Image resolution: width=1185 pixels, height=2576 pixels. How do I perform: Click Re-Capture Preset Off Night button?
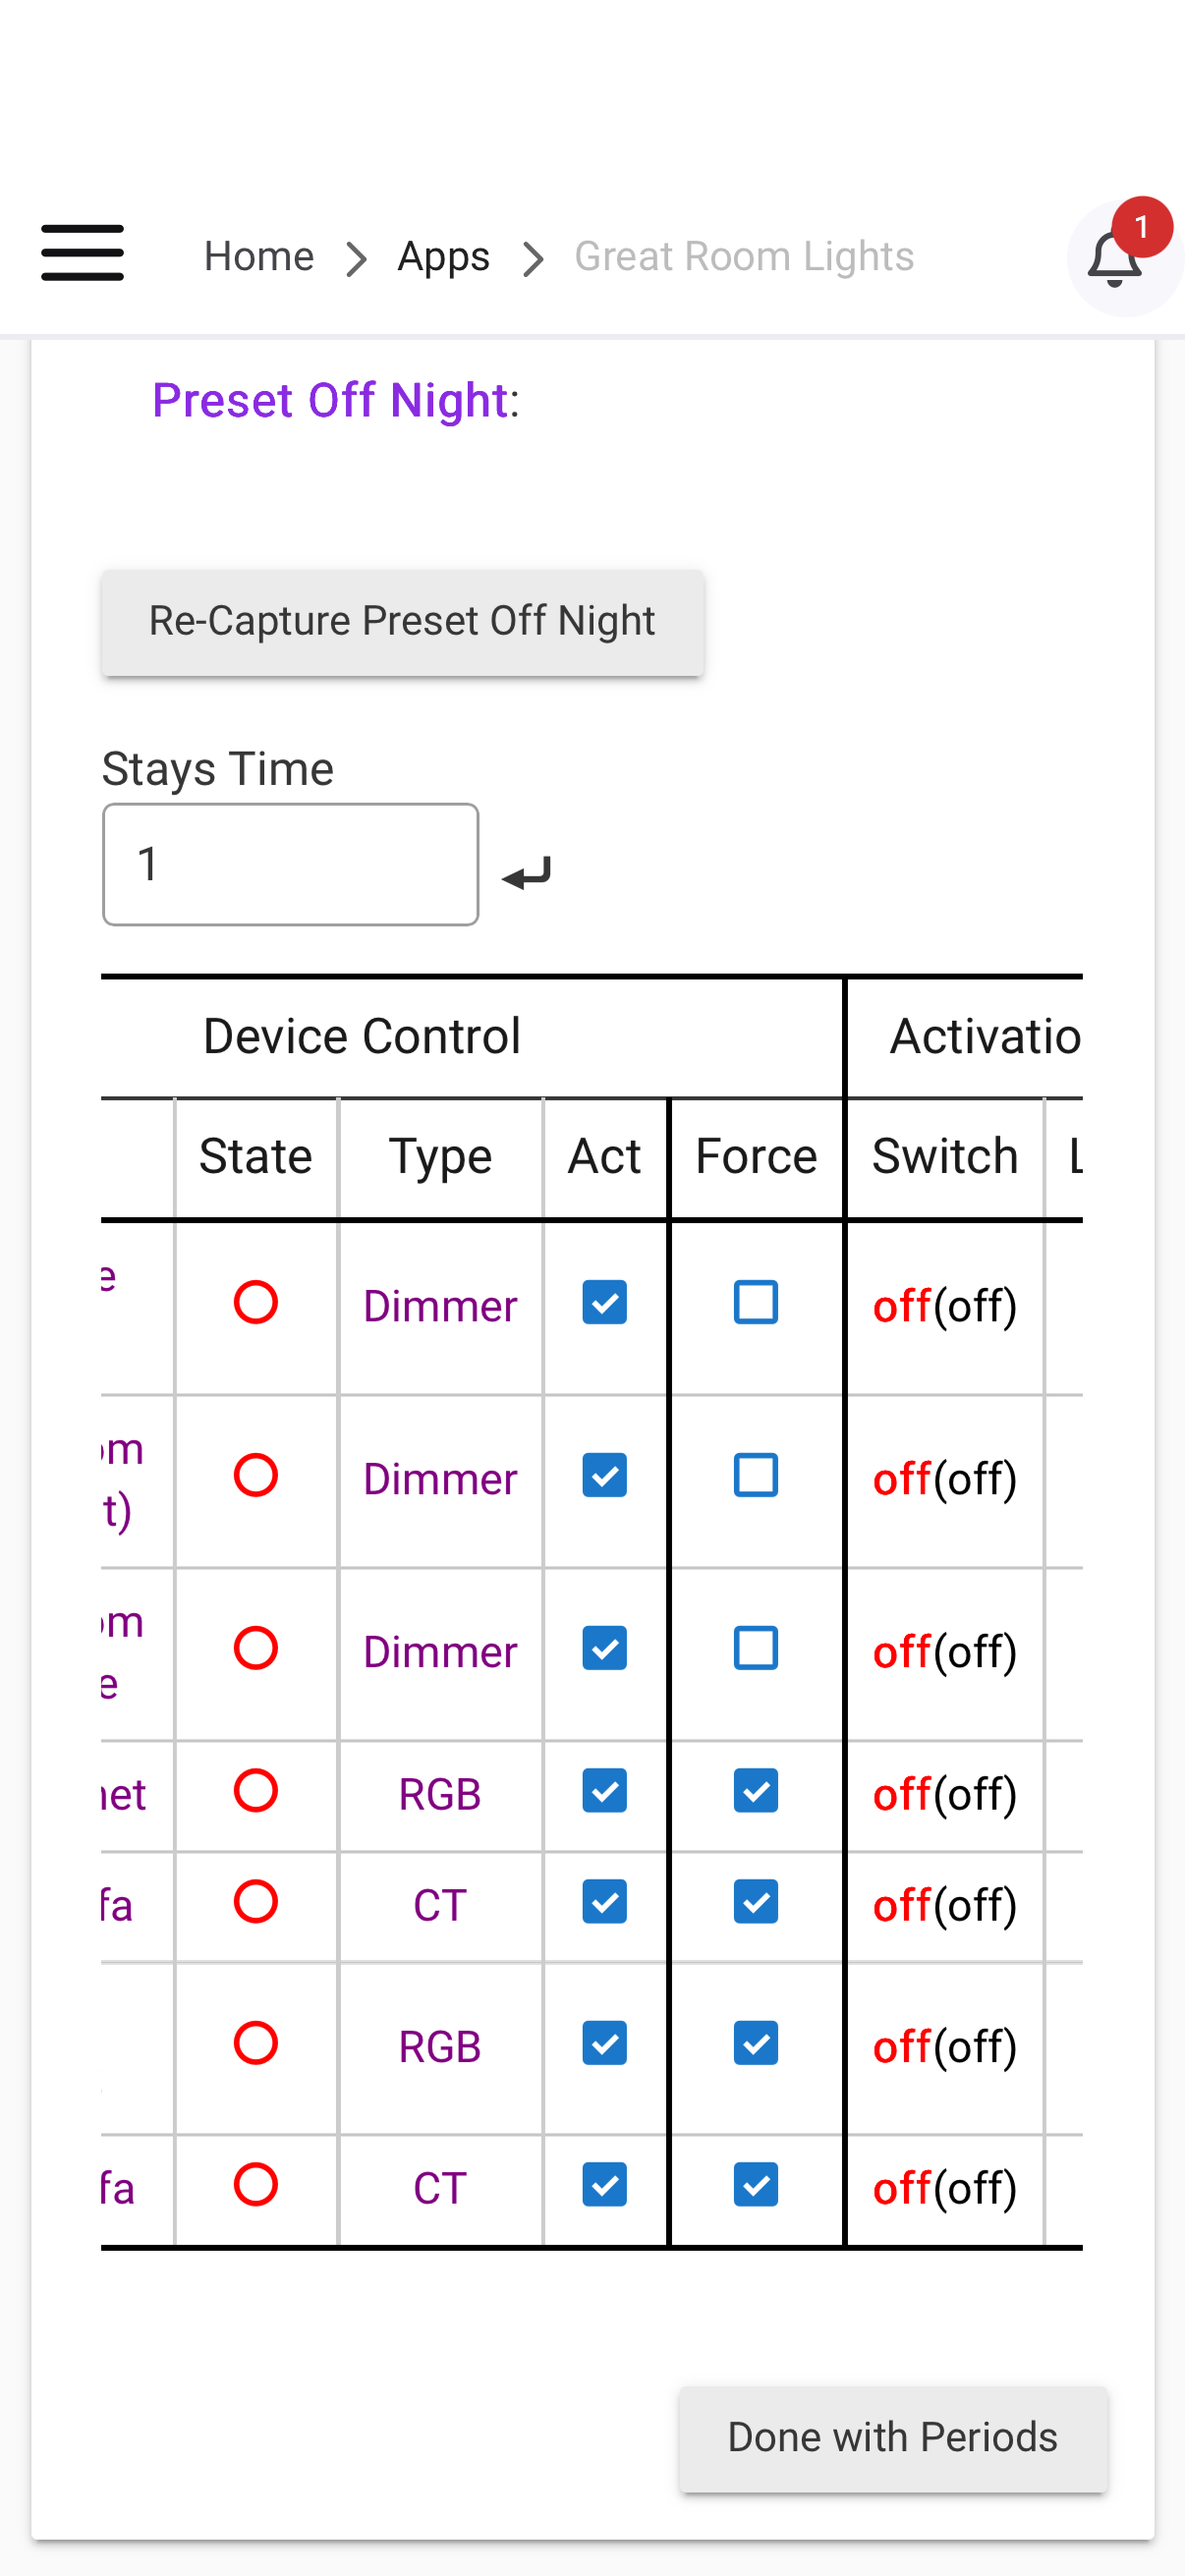[402, 621]
